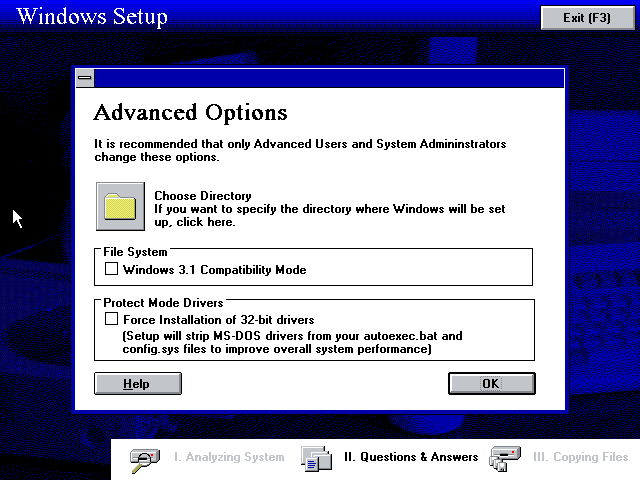
Task: Click the Exit (F3) button
Action: coord(587,18)
